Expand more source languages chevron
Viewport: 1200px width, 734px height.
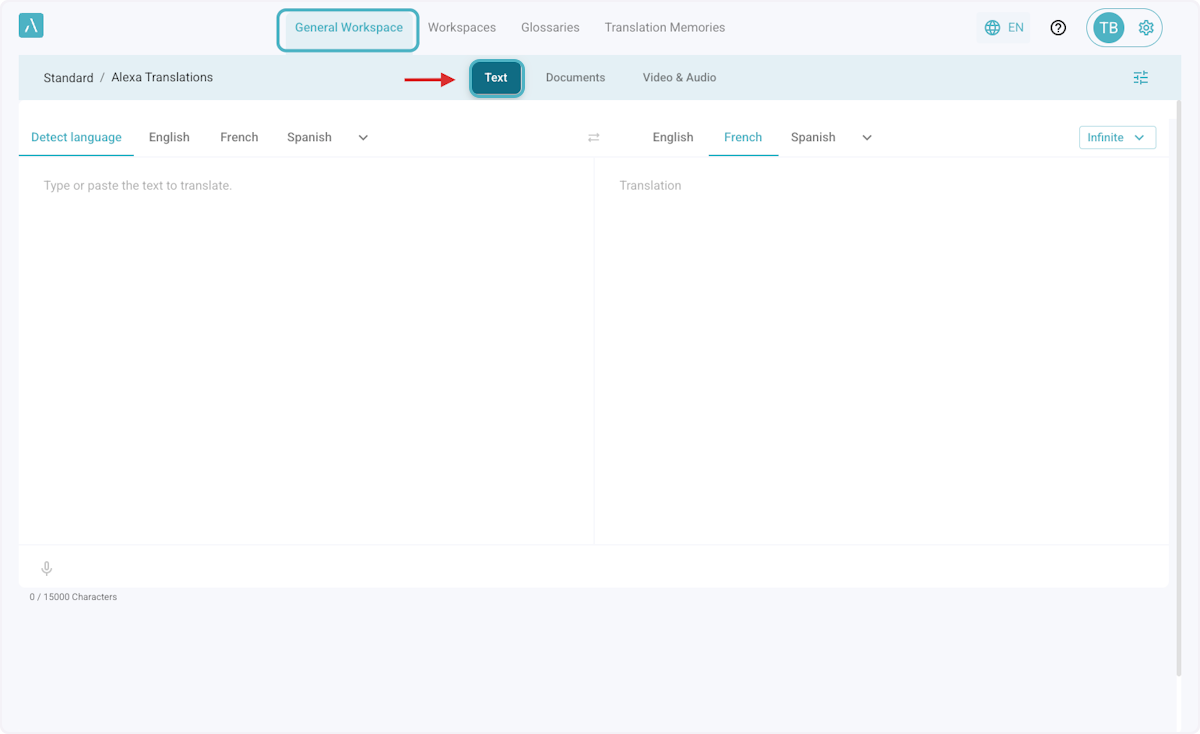pos(363,138)
